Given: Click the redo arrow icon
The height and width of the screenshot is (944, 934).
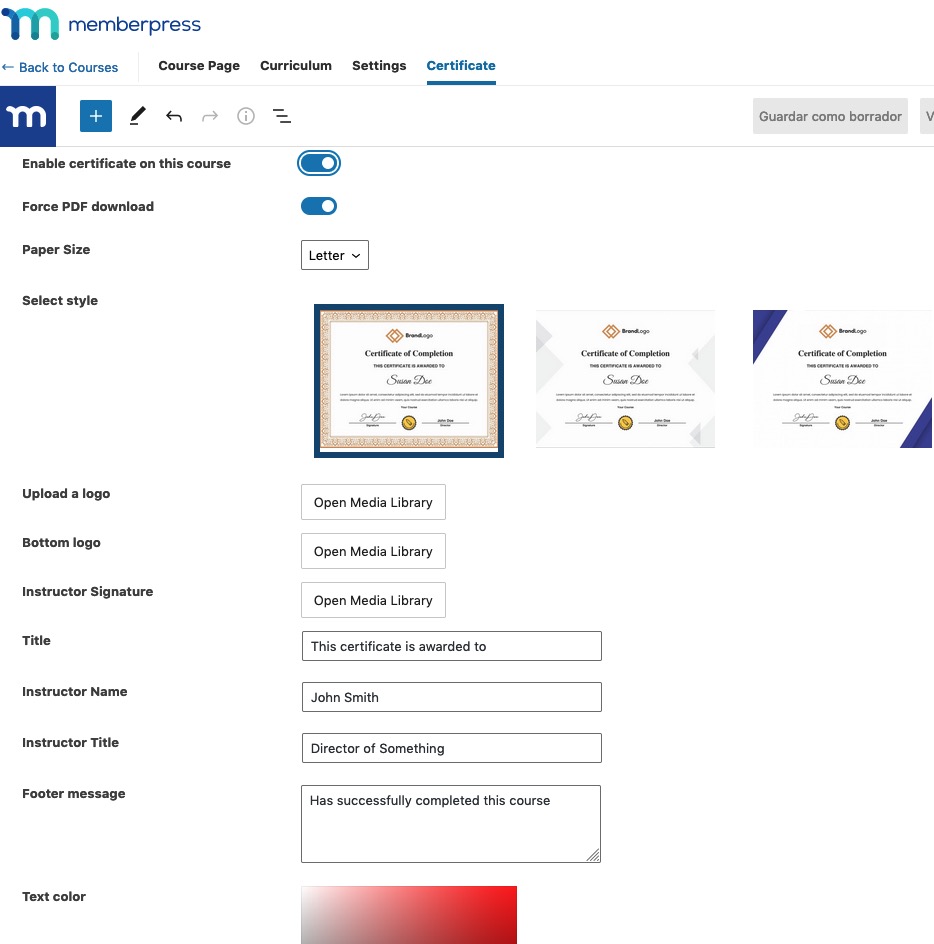Looking at the screenshot, I should click(210, 116).
